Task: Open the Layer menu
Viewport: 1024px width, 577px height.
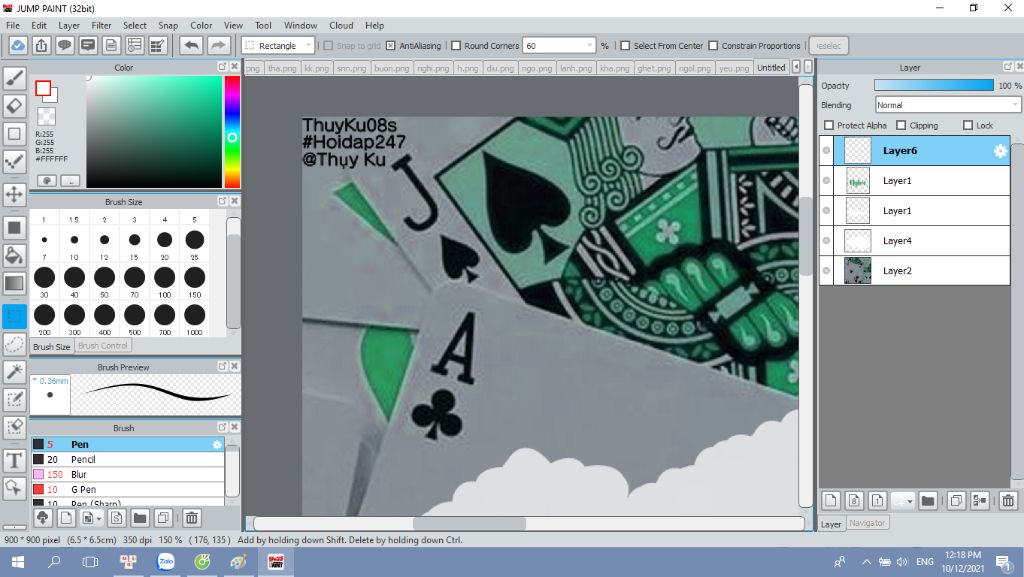Action: (x=69, y=25)
